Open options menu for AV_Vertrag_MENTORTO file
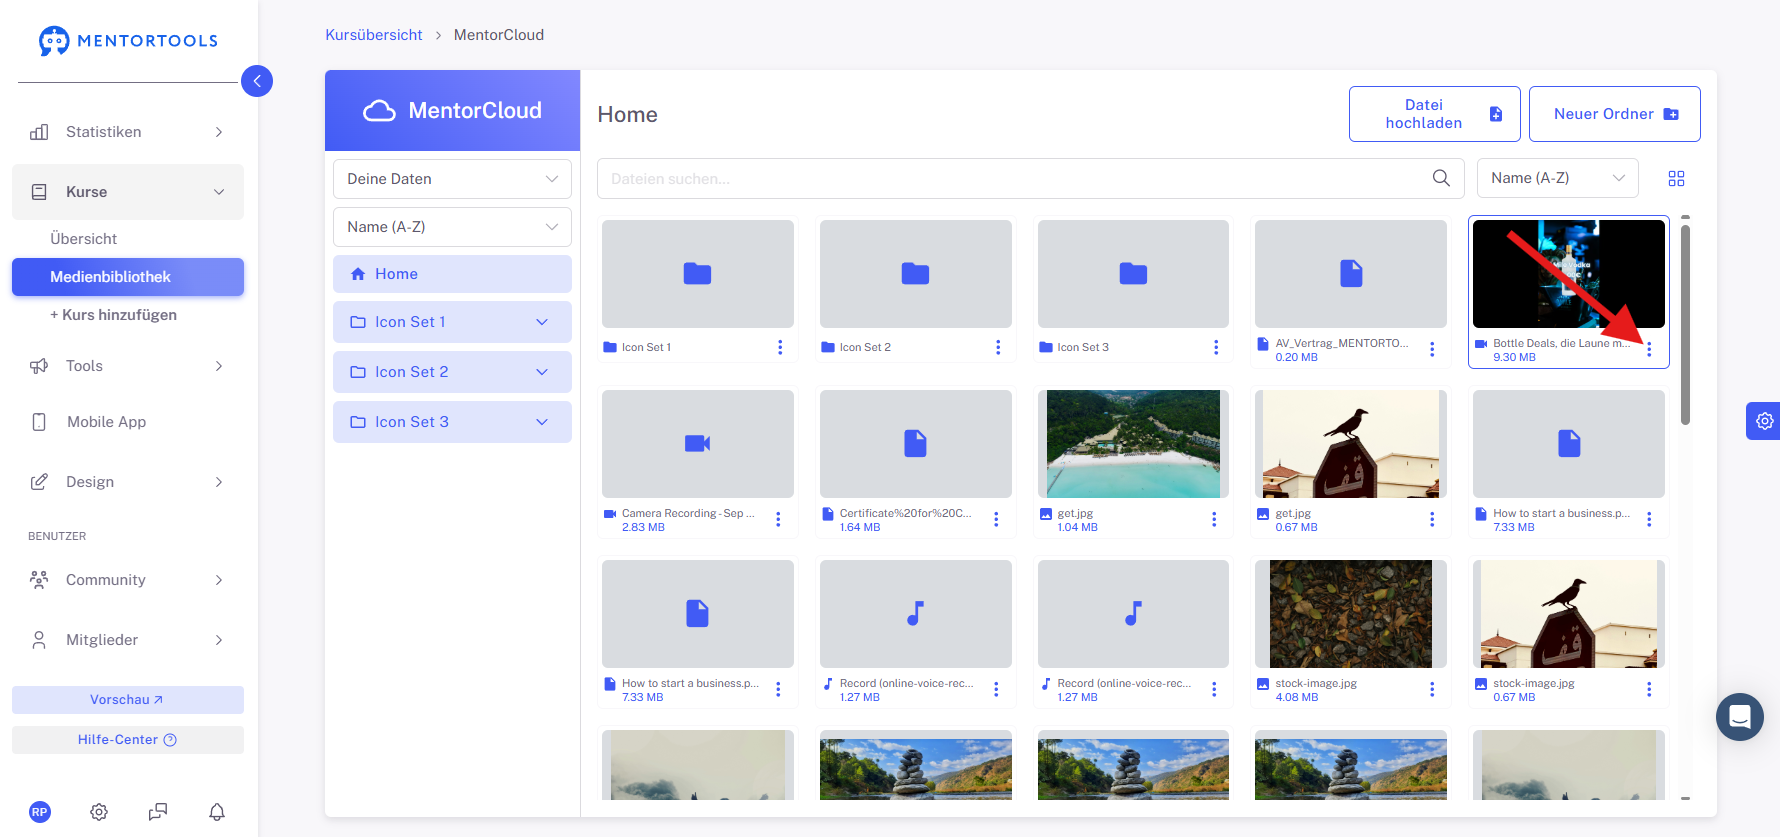 point(1432,349)
